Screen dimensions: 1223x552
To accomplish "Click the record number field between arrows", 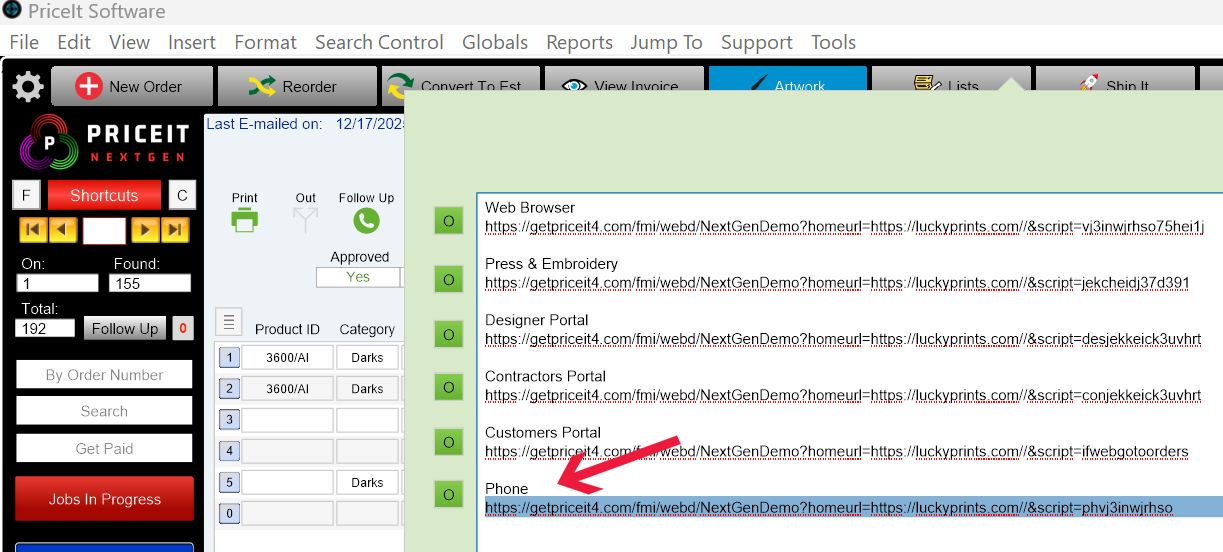I will 104,230.
